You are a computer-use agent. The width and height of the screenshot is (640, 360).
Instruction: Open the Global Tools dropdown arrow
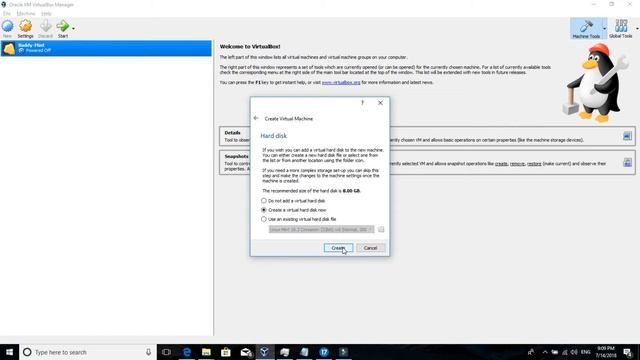coord(637,29)
